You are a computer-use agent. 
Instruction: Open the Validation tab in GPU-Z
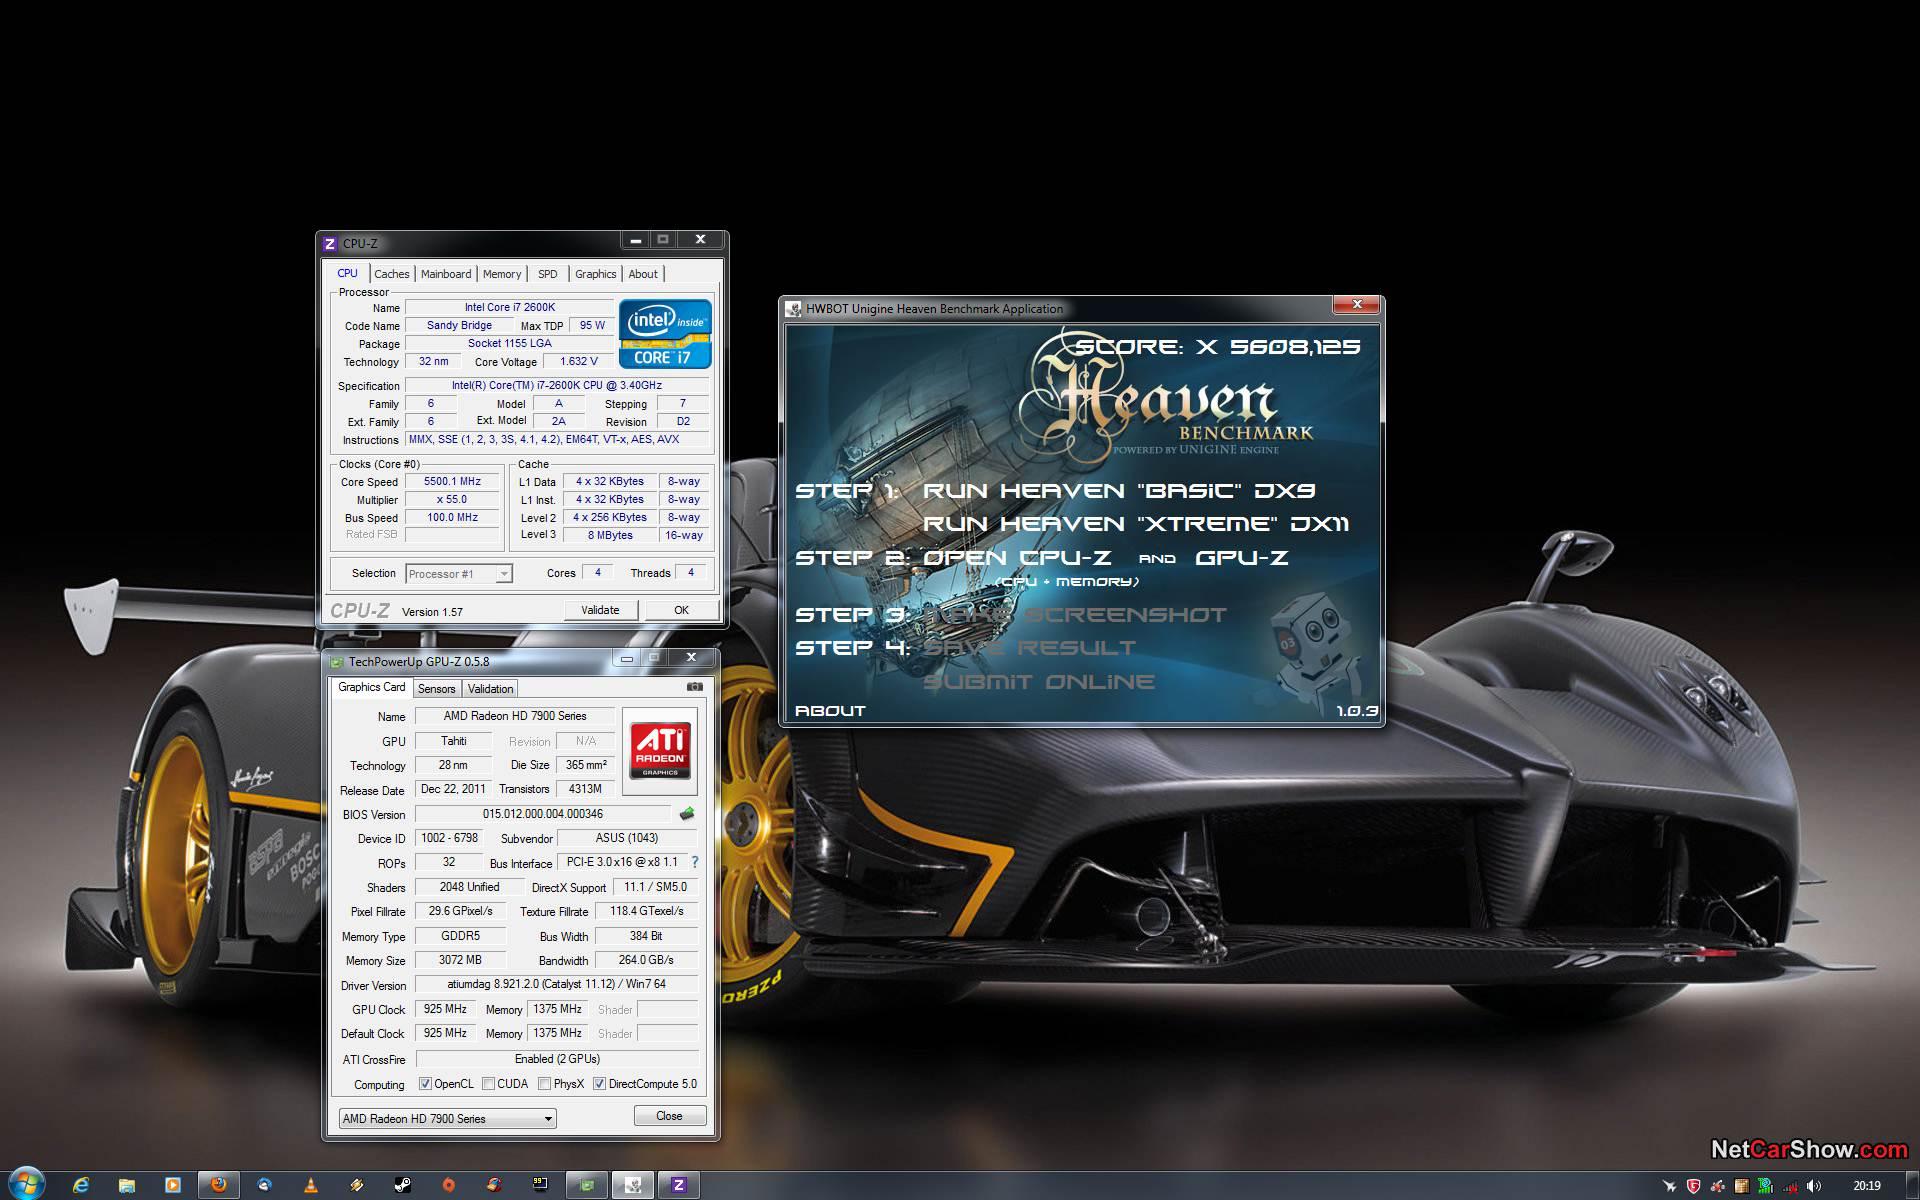coord(490,689)
